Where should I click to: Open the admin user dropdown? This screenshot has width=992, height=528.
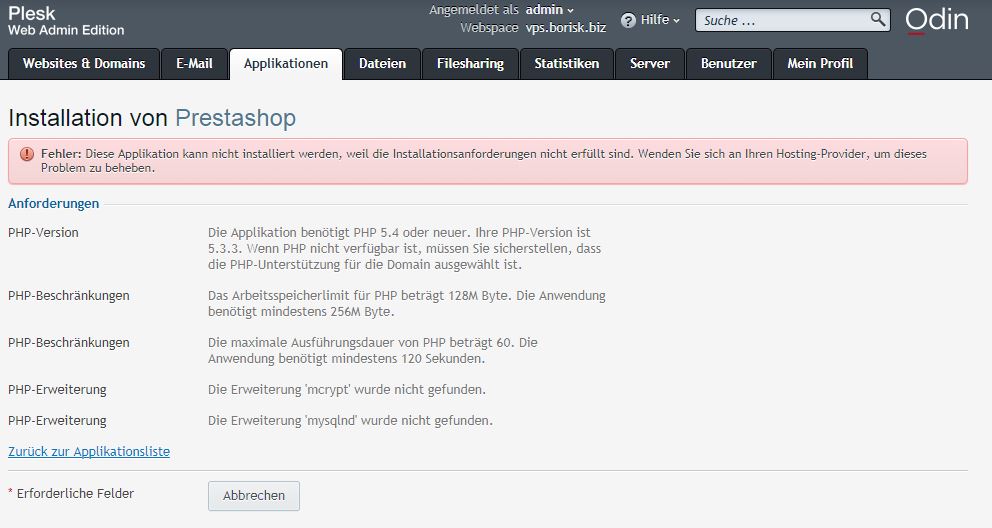(x=549, y=9)
